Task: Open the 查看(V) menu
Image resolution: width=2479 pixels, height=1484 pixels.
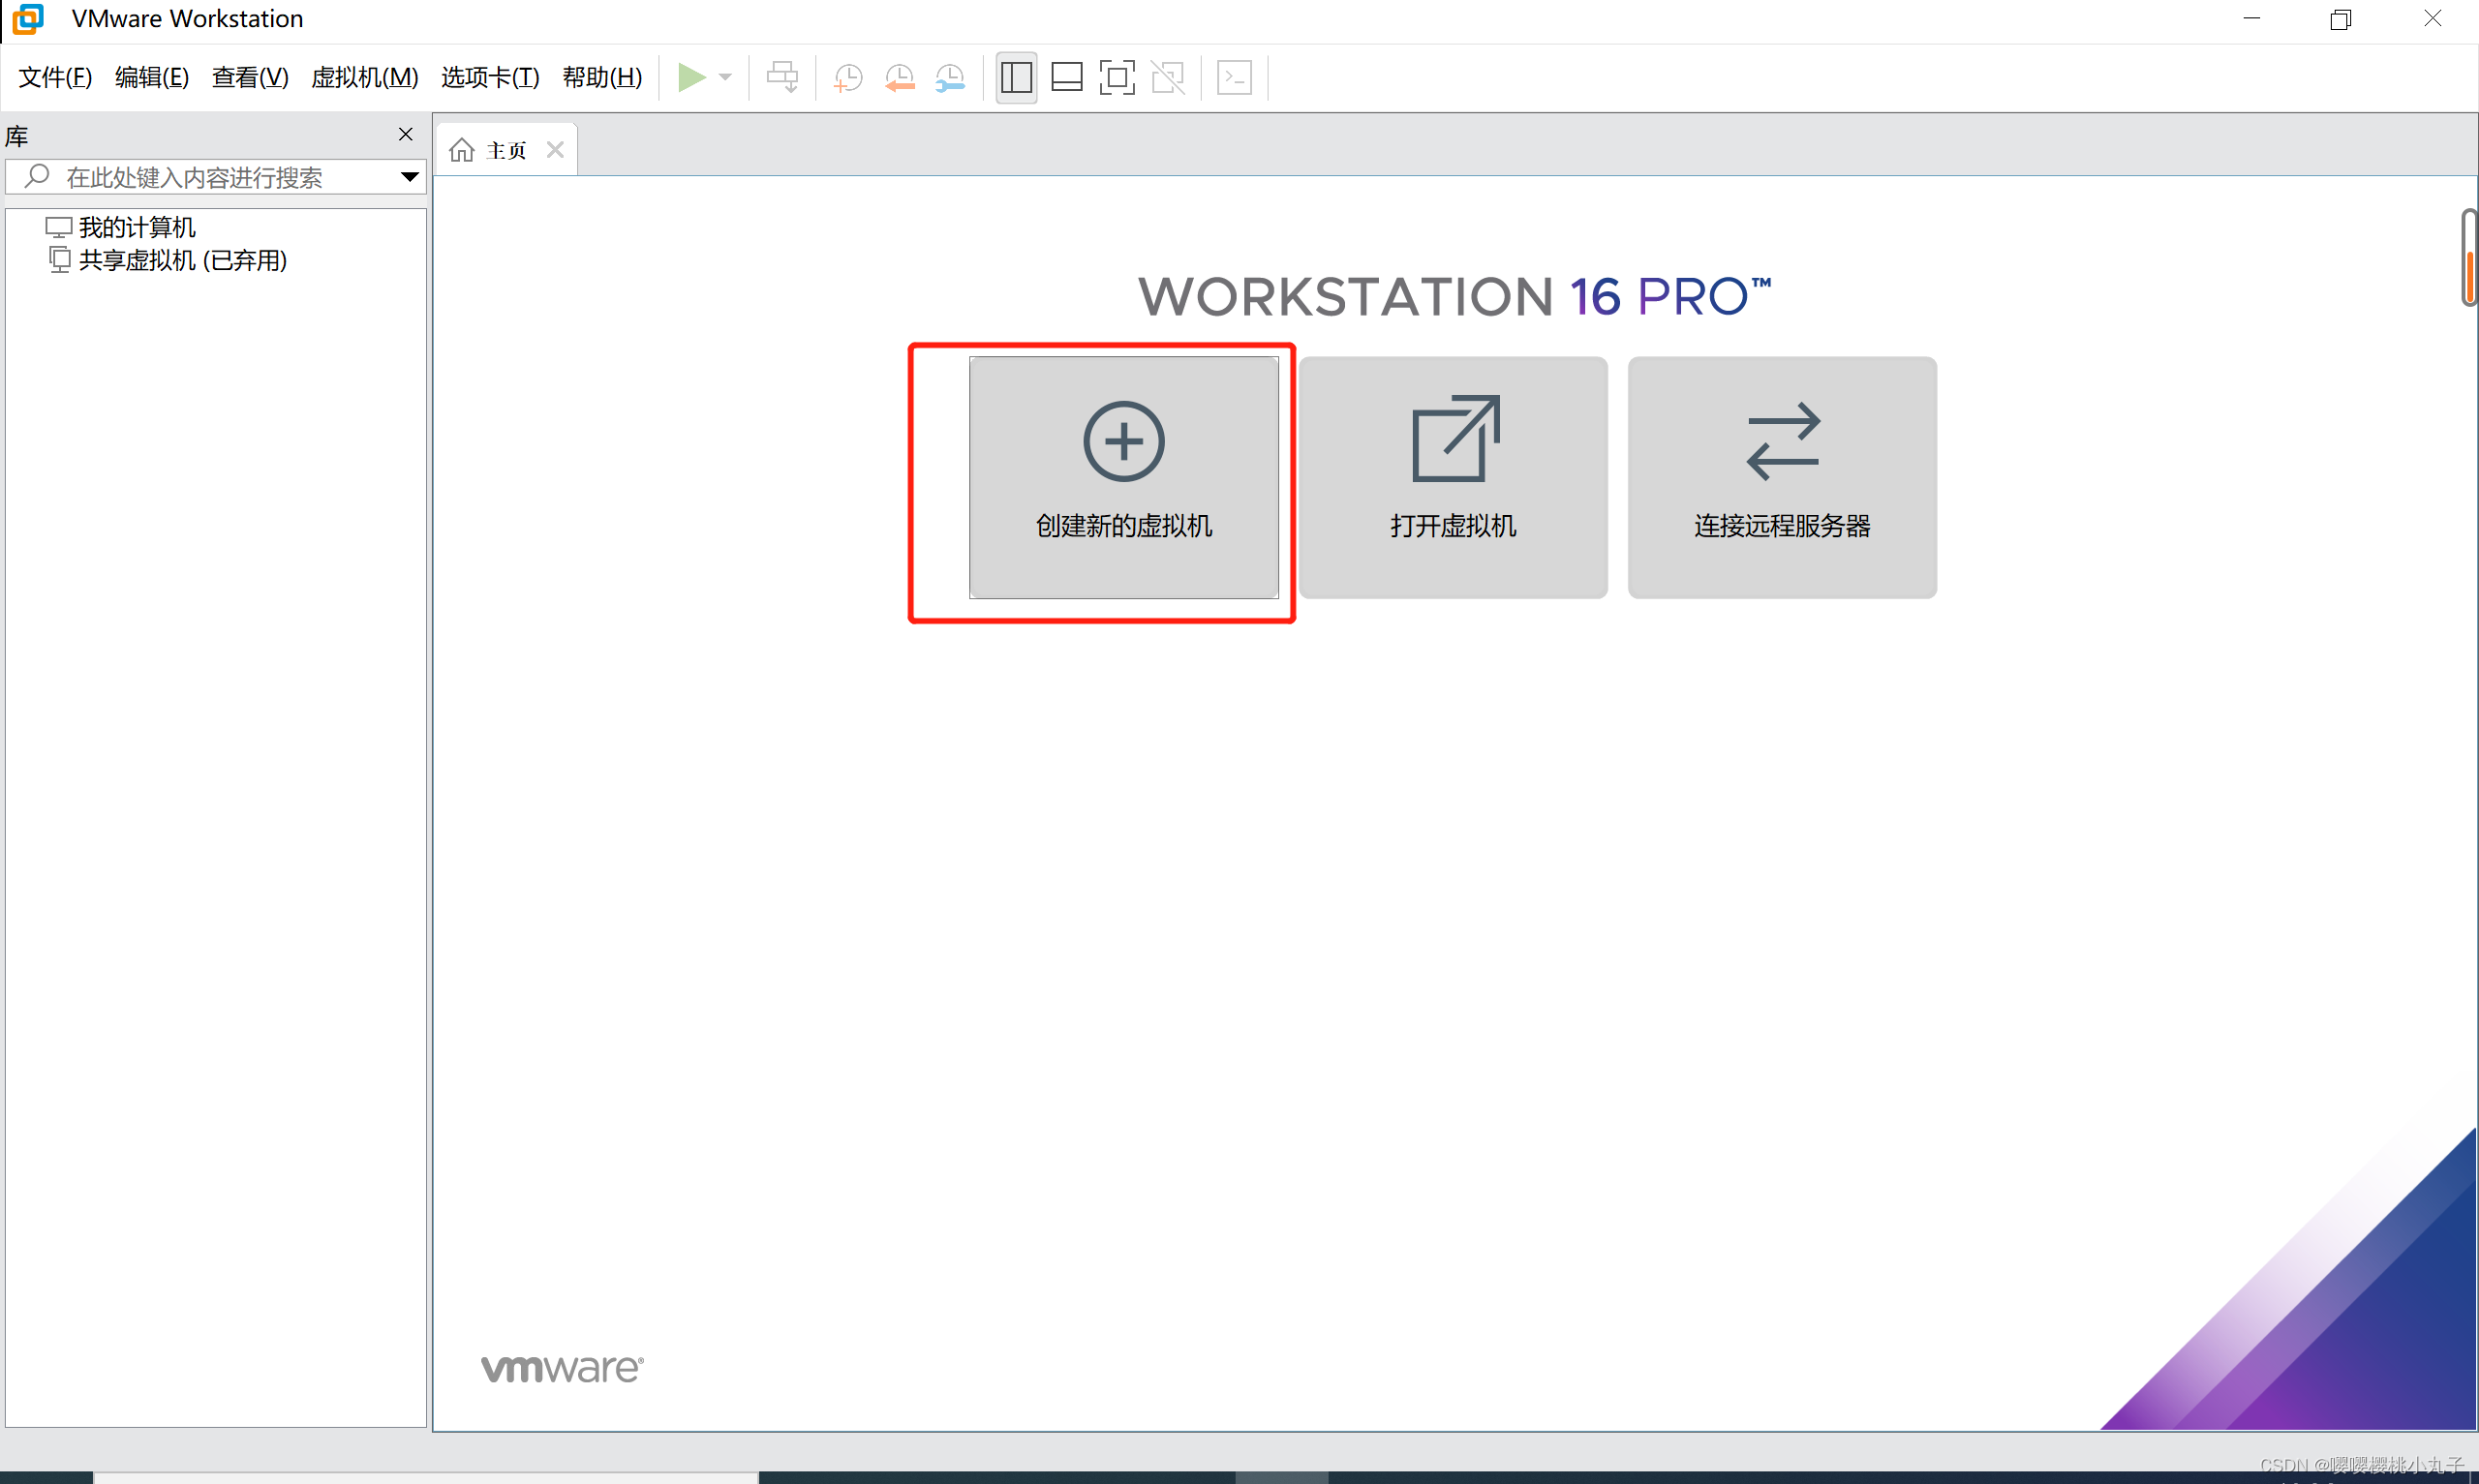Action: tap(250, 77)
